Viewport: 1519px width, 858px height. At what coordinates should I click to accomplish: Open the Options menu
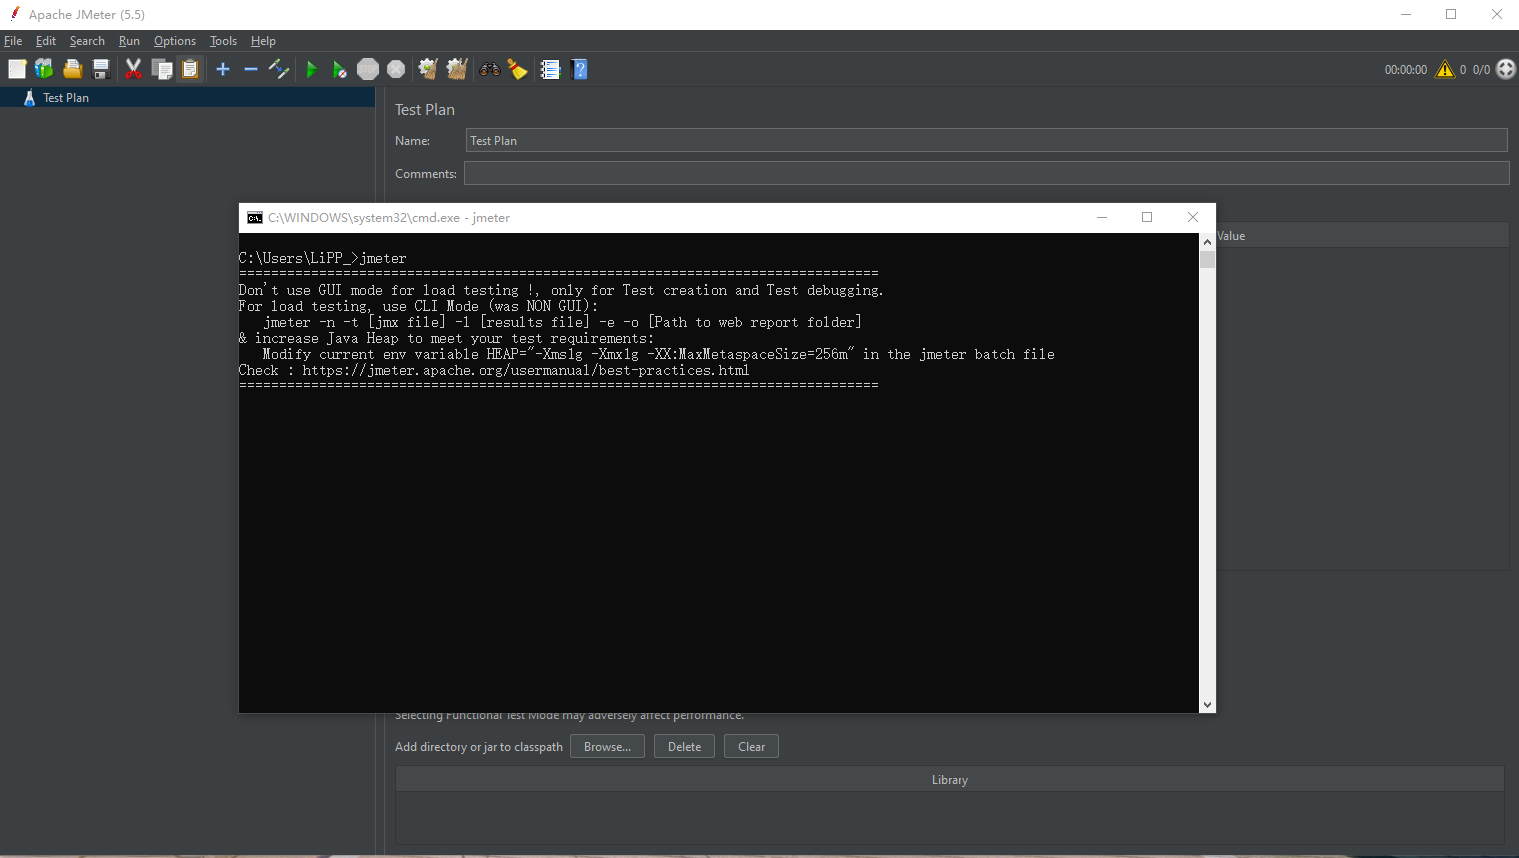175,41
